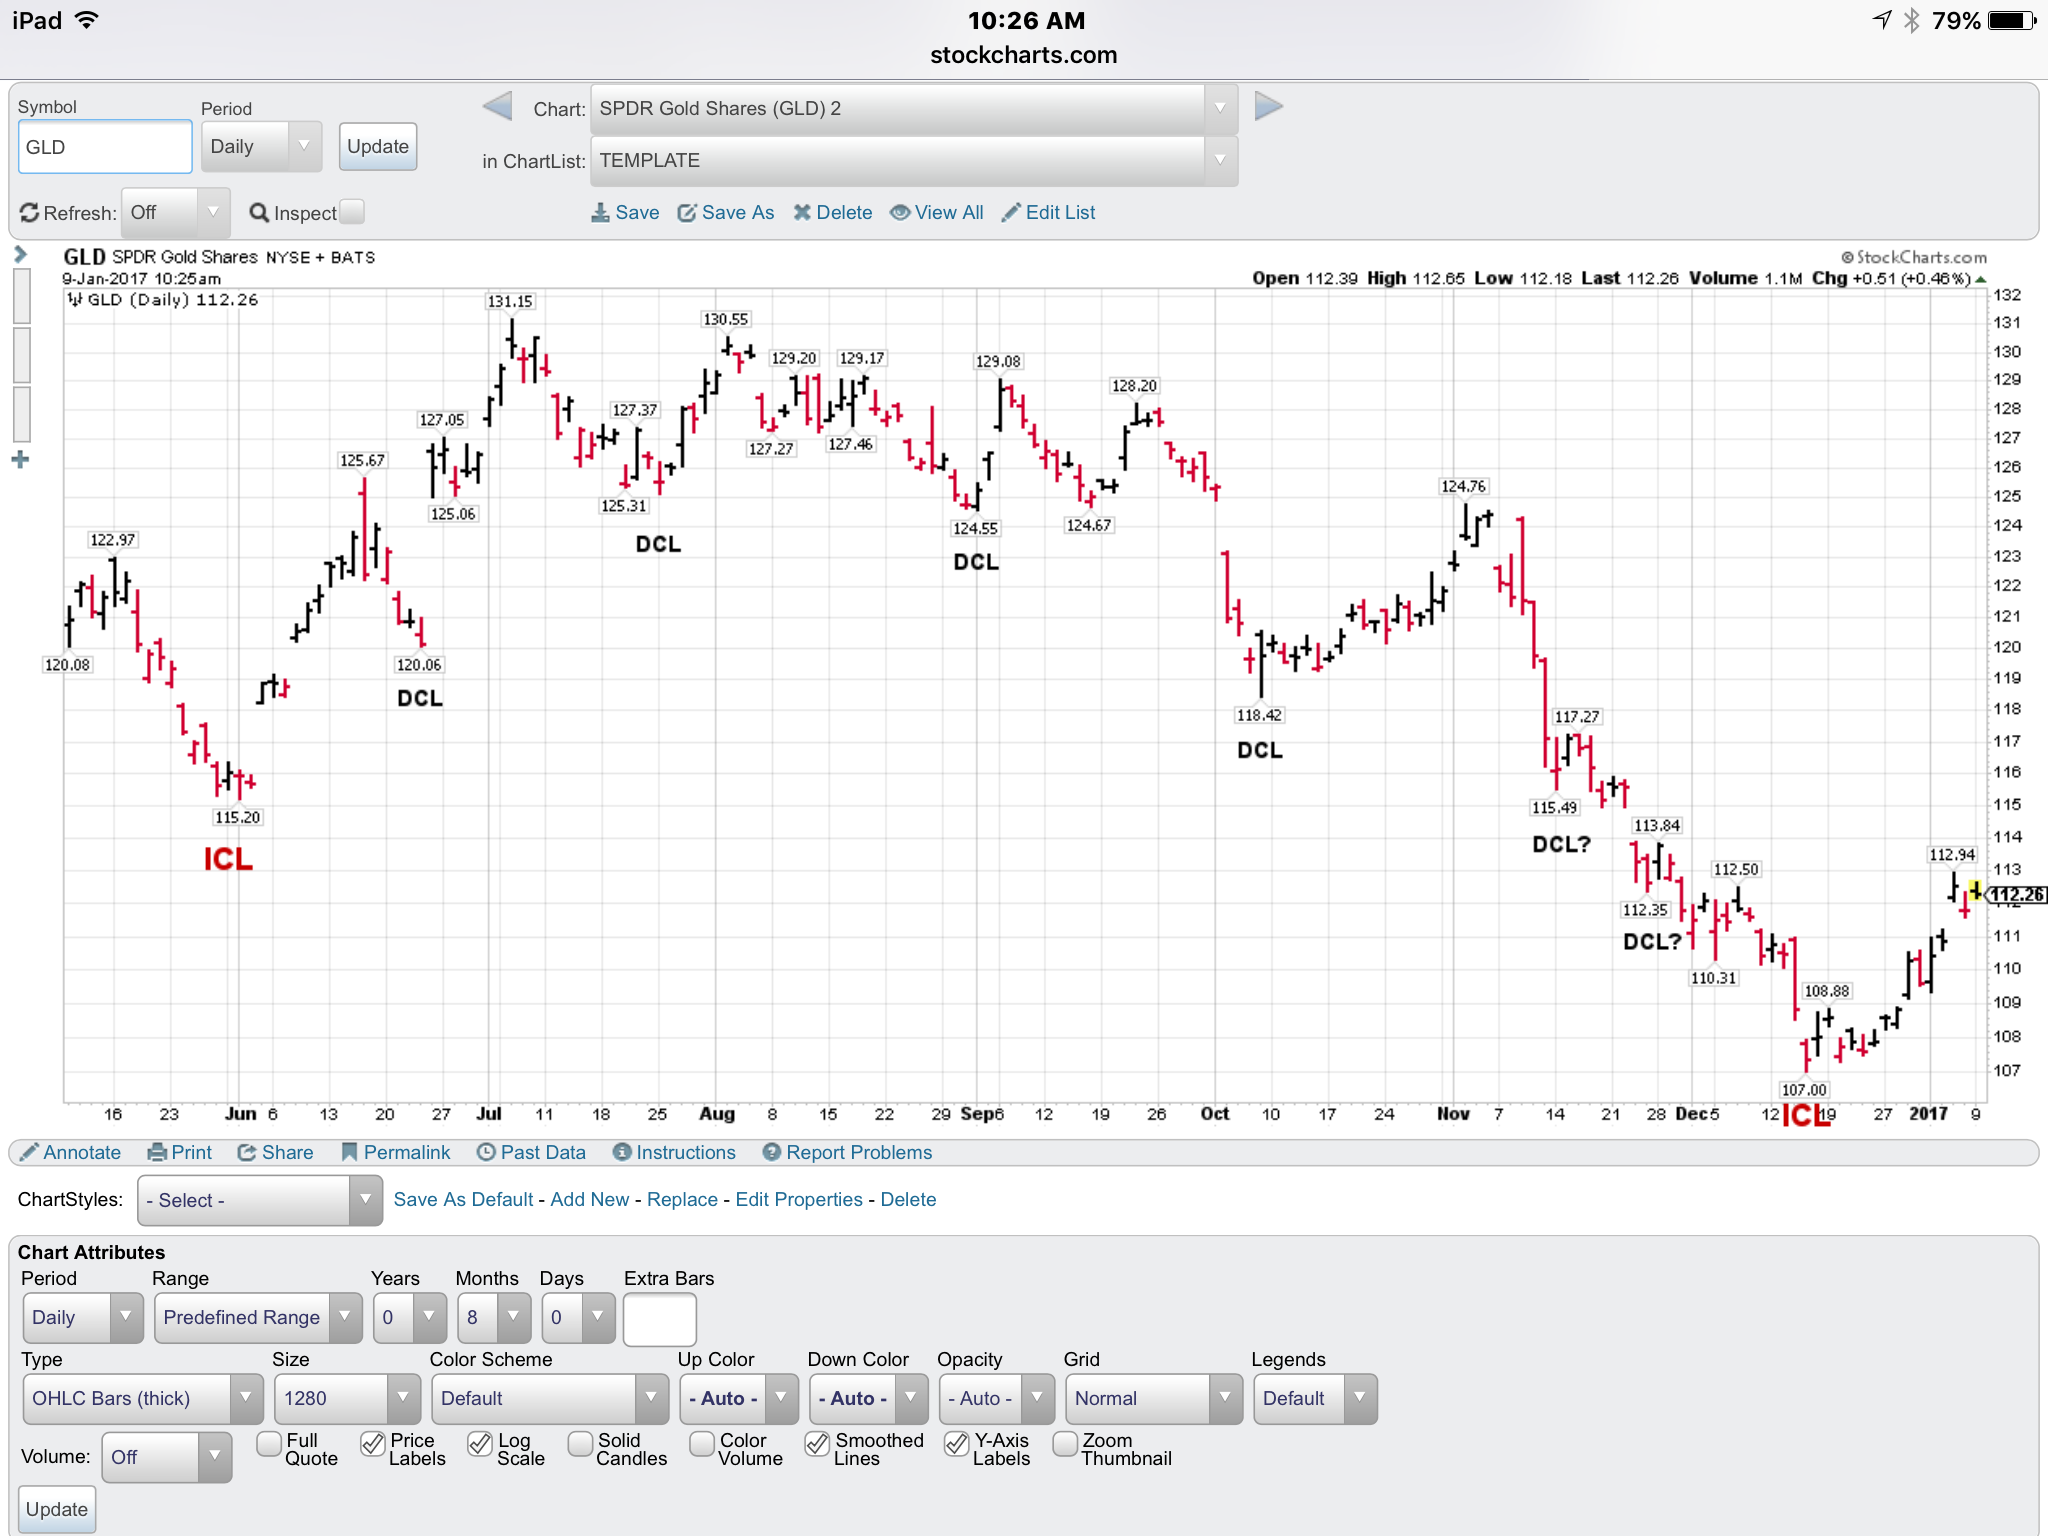Image resolution: width=2048 pixels, height=1536 pixels.
Task: Uncheck the Log Scale checkbox
Action: [480, 1443]
